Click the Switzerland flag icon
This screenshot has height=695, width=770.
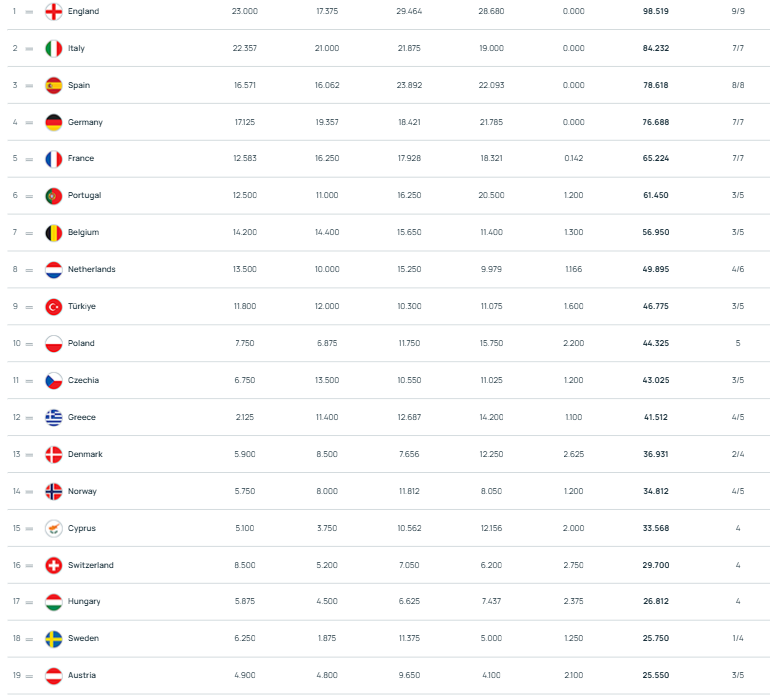[x=54, y=565]
